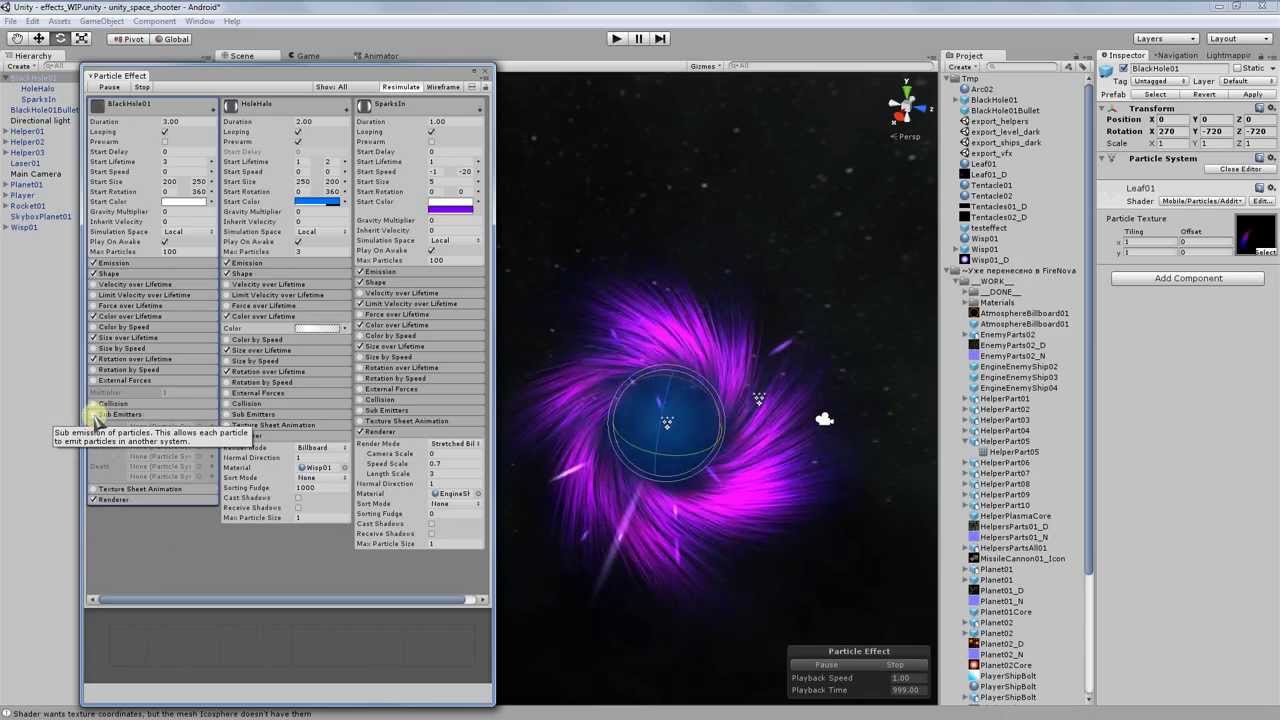Select the Hand tool in Unity toolbar

17,38
